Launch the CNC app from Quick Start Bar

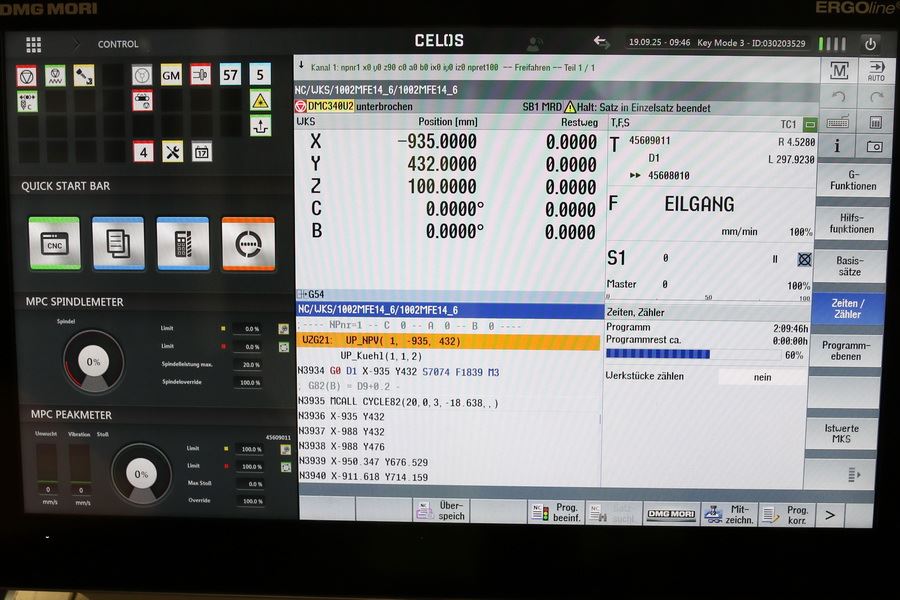55,243
